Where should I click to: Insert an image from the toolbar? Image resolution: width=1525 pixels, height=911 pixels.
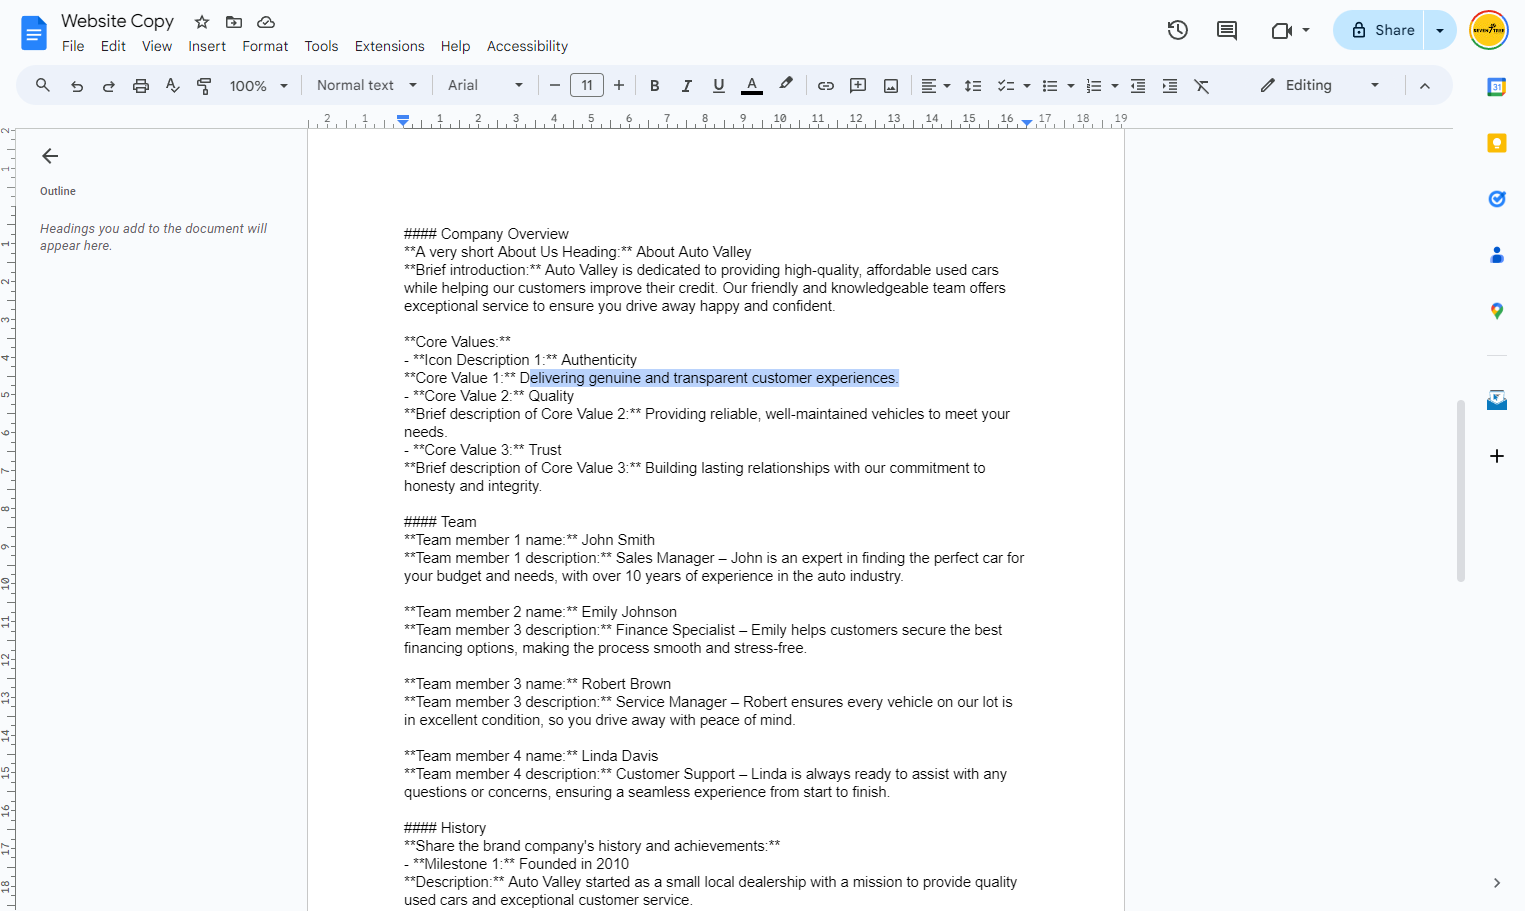(x=891, y=86)
